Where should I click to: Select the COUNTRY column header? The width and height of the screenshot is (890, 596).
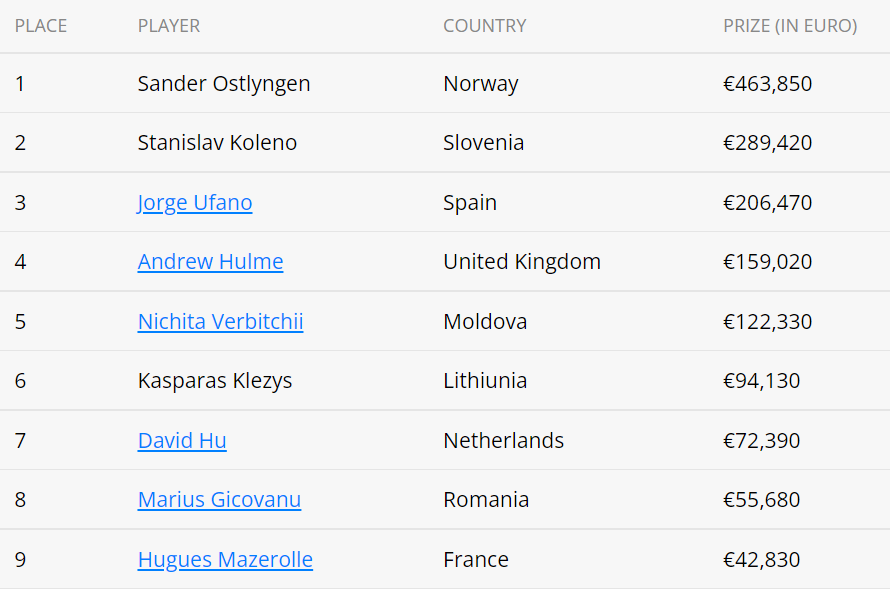point(484,26)
